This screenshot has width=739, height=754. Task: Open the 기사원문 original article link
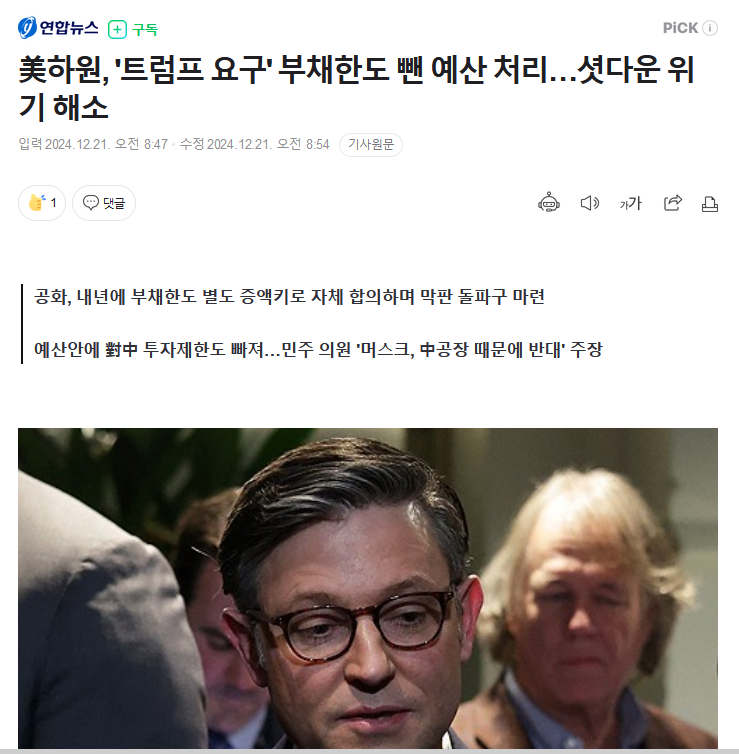click(371, 144)
